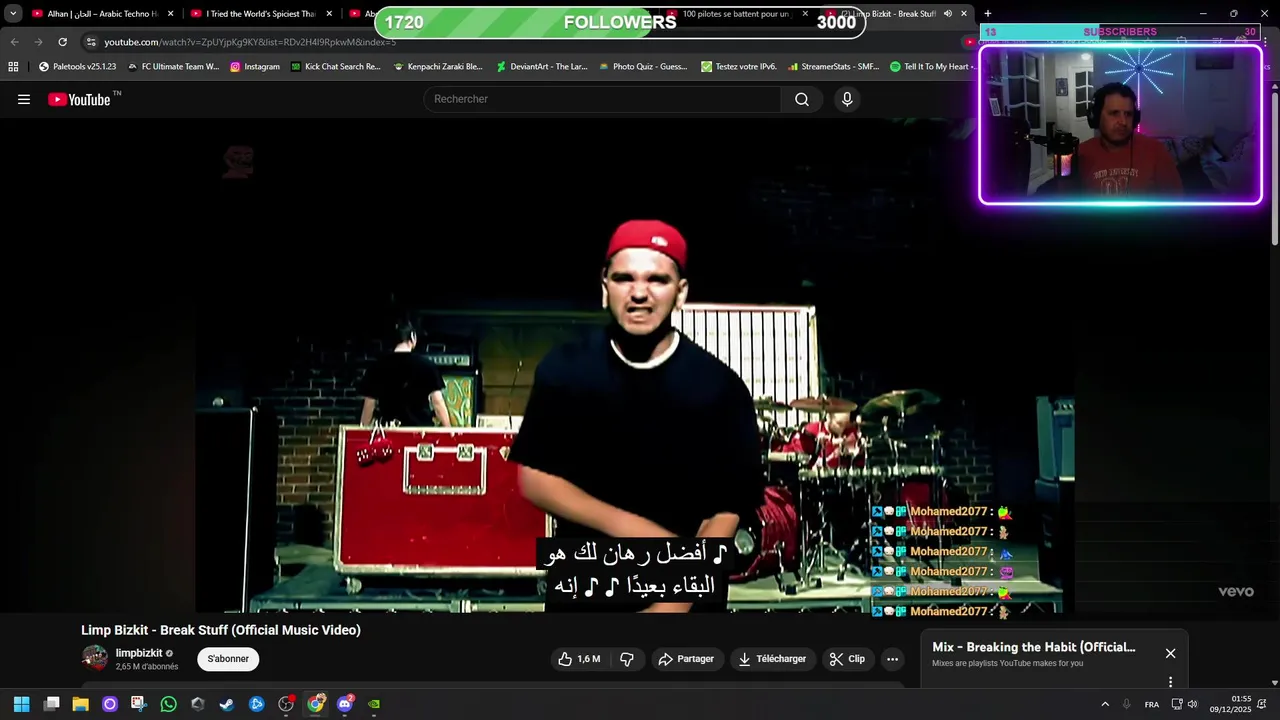Open Kick Chat Search bookmark

336,67
